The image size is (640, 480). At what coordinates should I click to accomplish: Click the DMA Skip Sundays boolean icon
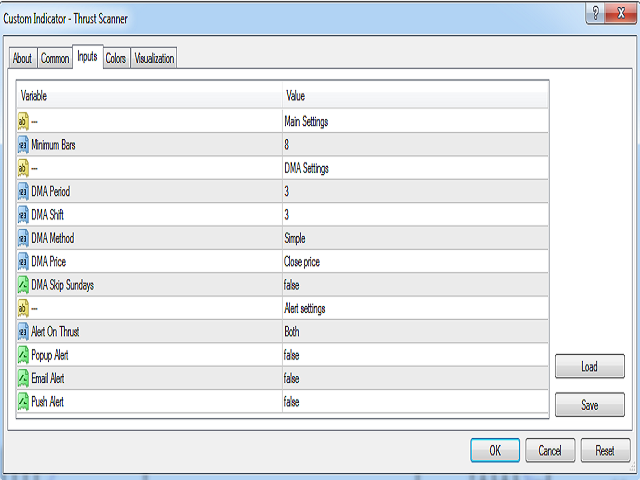(23, 285)
